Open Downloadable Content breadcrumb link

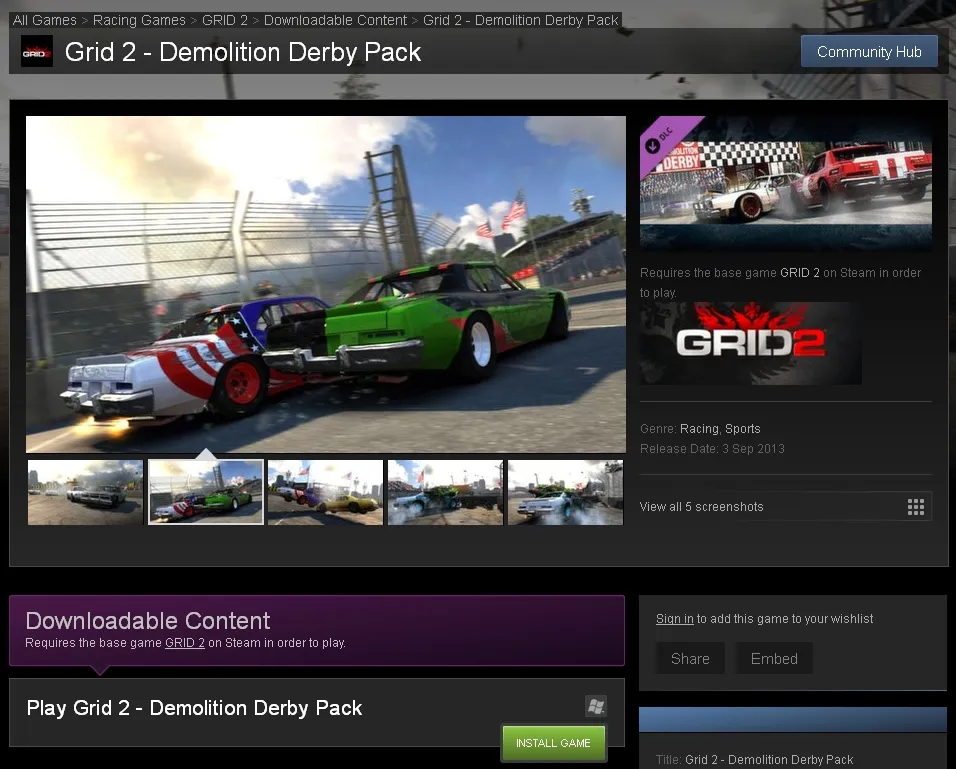tap(335, 20)
